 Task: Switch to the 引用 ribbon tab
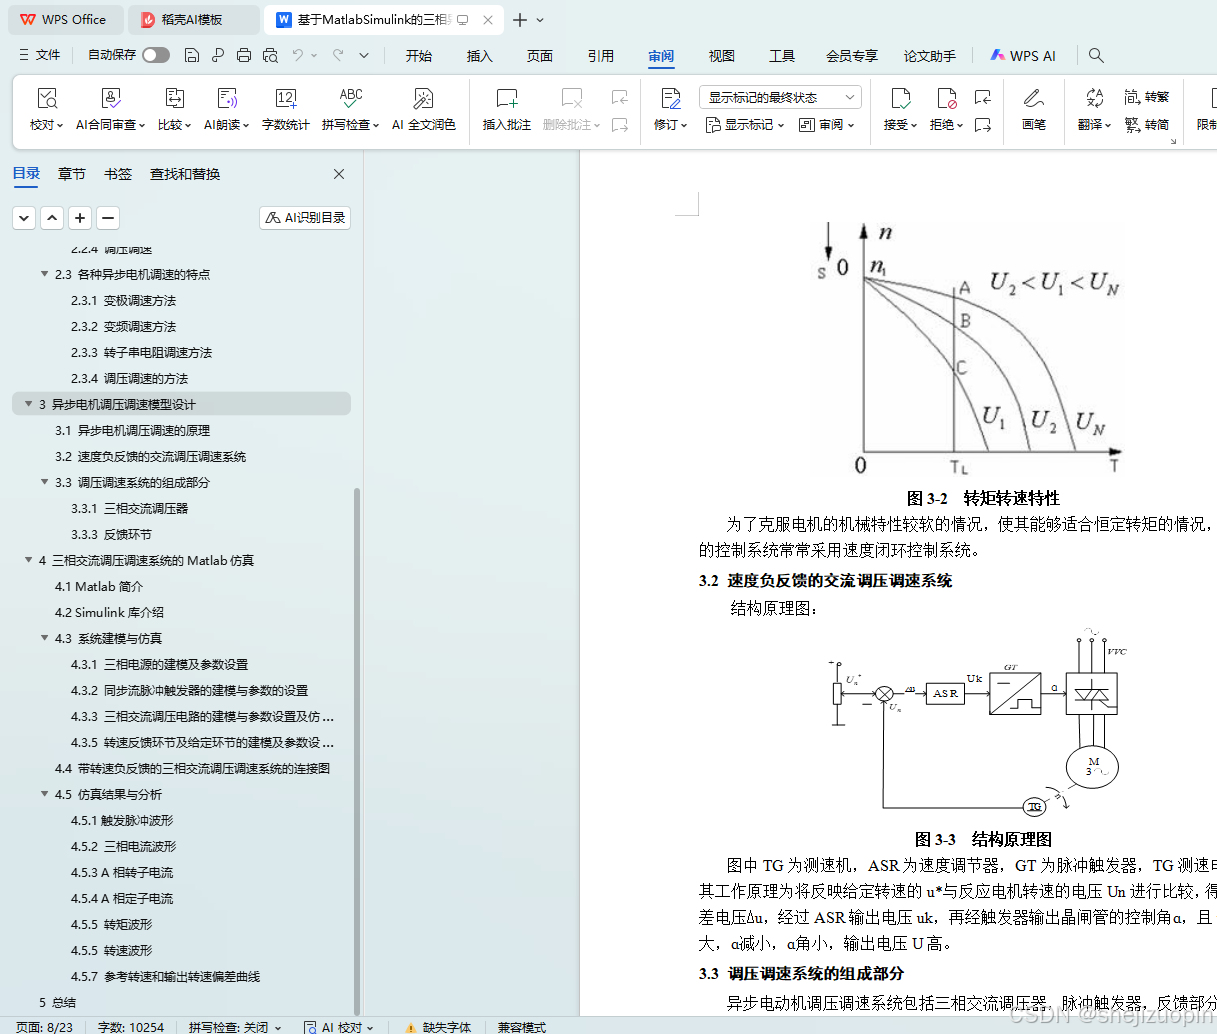pos(601,56)
